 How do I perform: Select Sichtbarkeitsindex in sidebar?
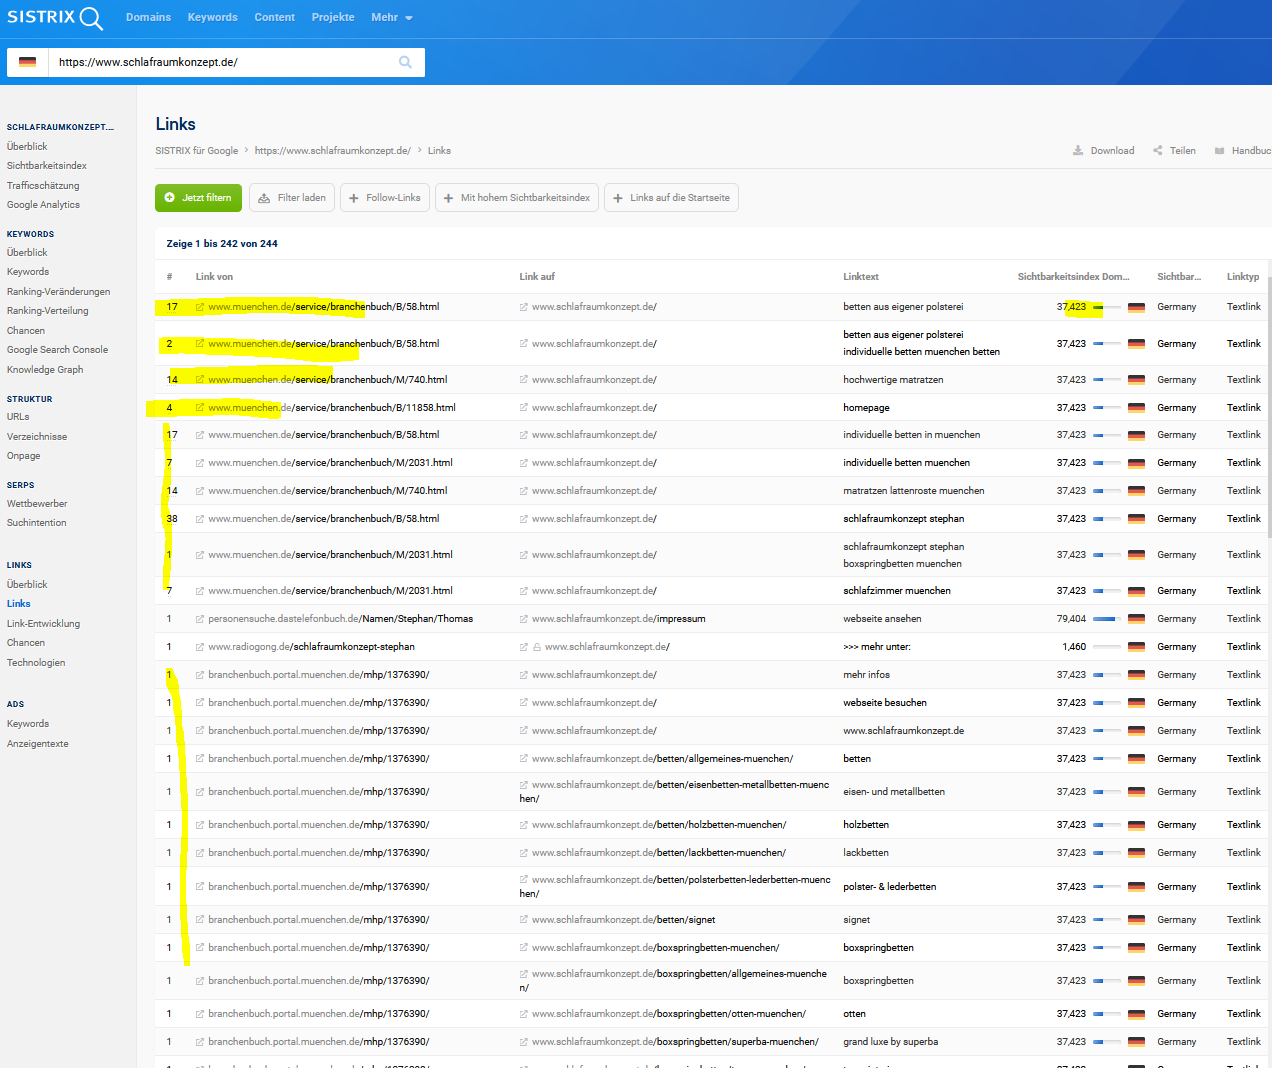pyautogui.click(x=47, y=166)
